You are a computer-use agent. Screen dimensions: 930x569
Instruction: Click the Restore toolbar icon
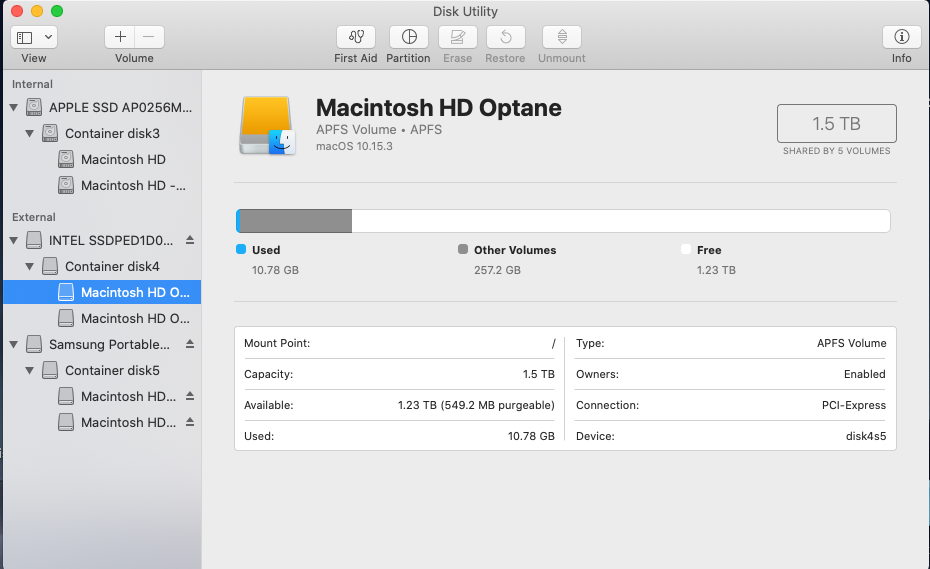point(505,37)
